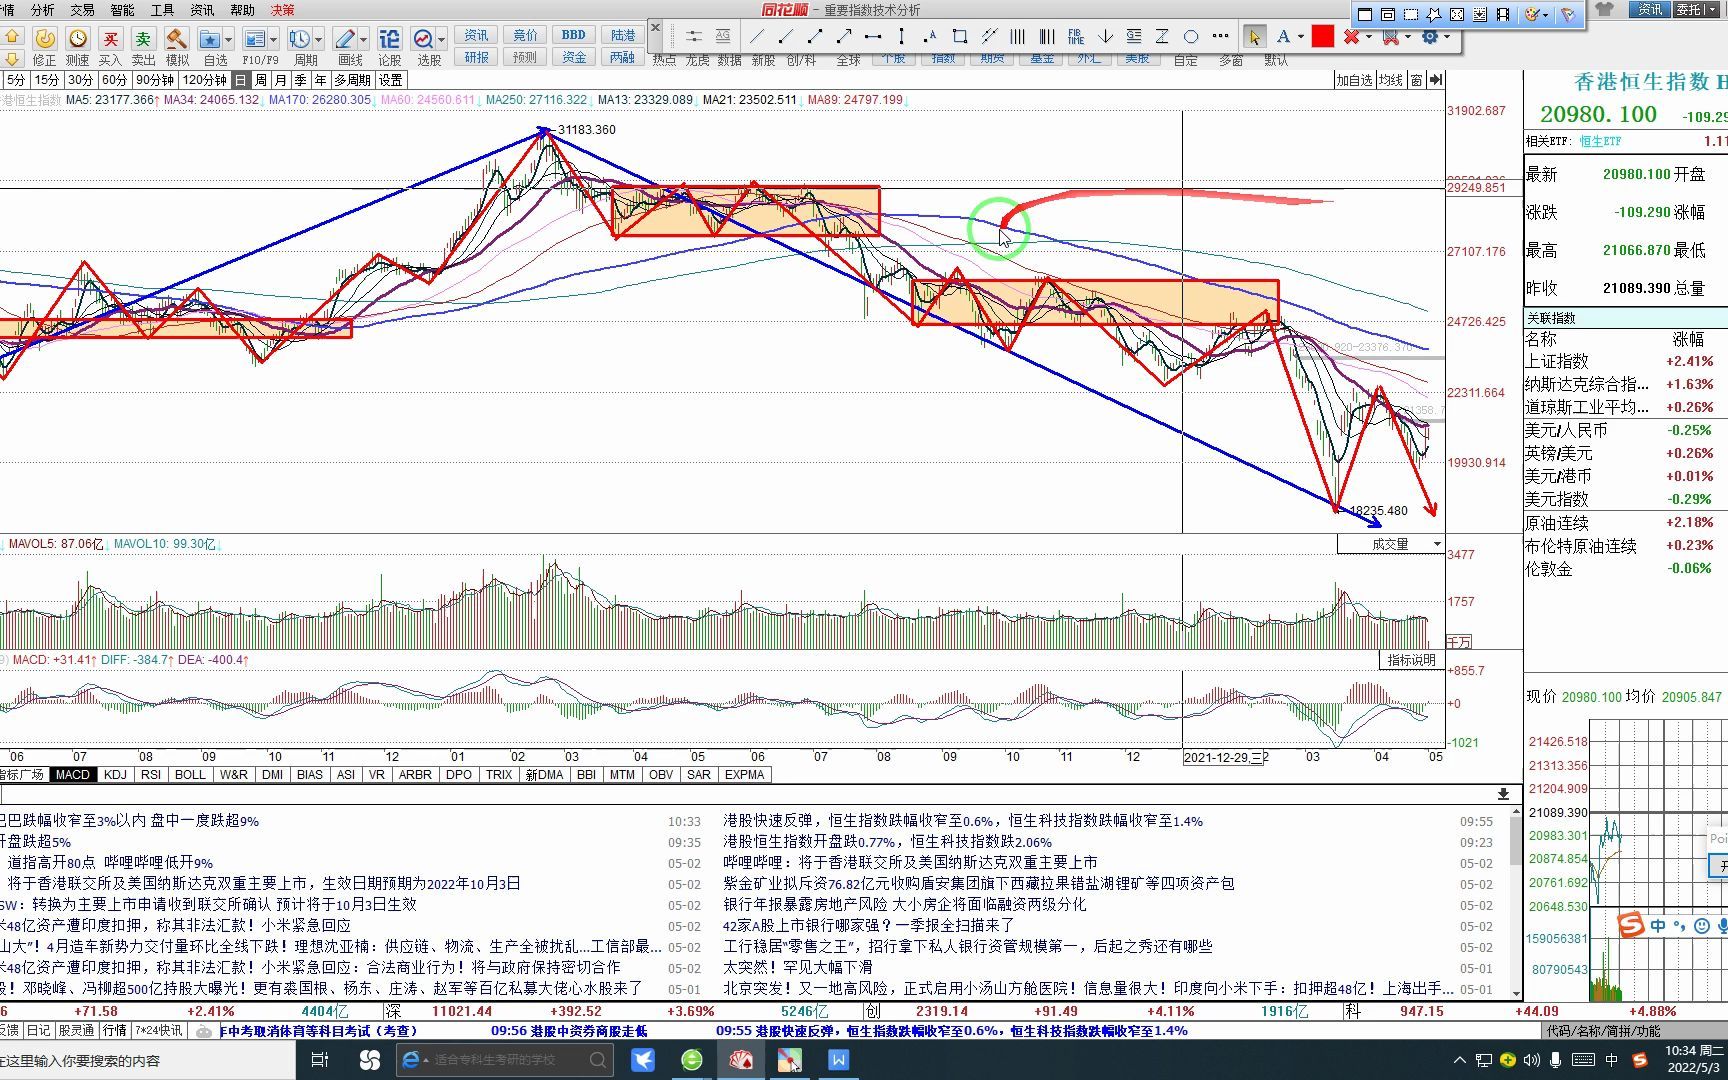Click the 买入 buy icon
Image resolution: width=1728 pixels, height=1080 pixels.
(110, 38)
